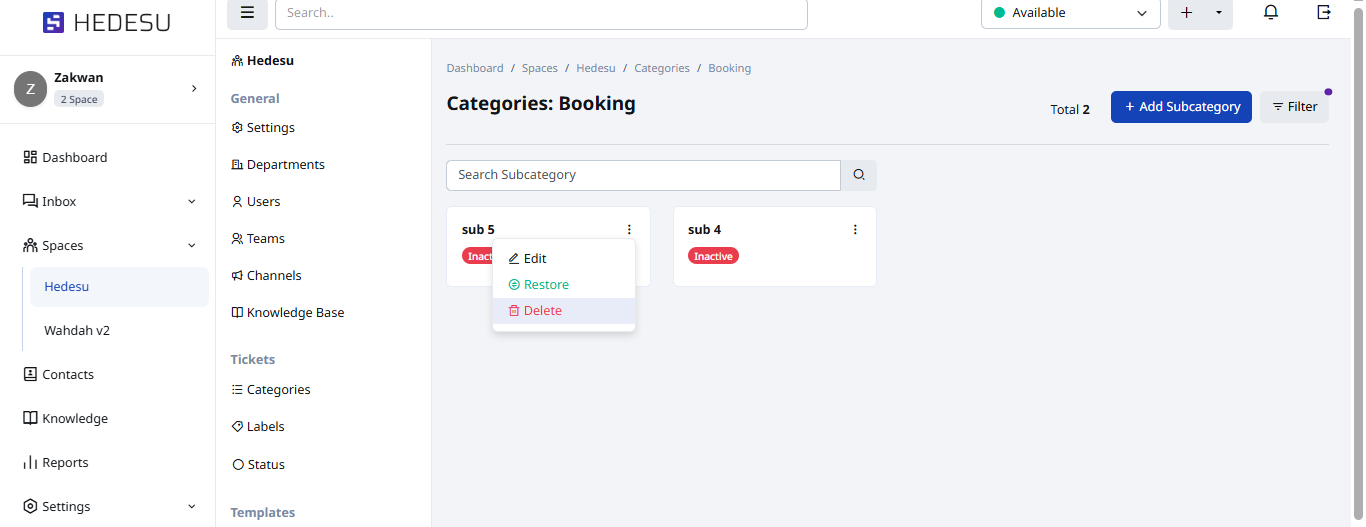Viewport: 1366px width, 527px height.
Task: Open the Filter button
Action: pos(1294,107)
